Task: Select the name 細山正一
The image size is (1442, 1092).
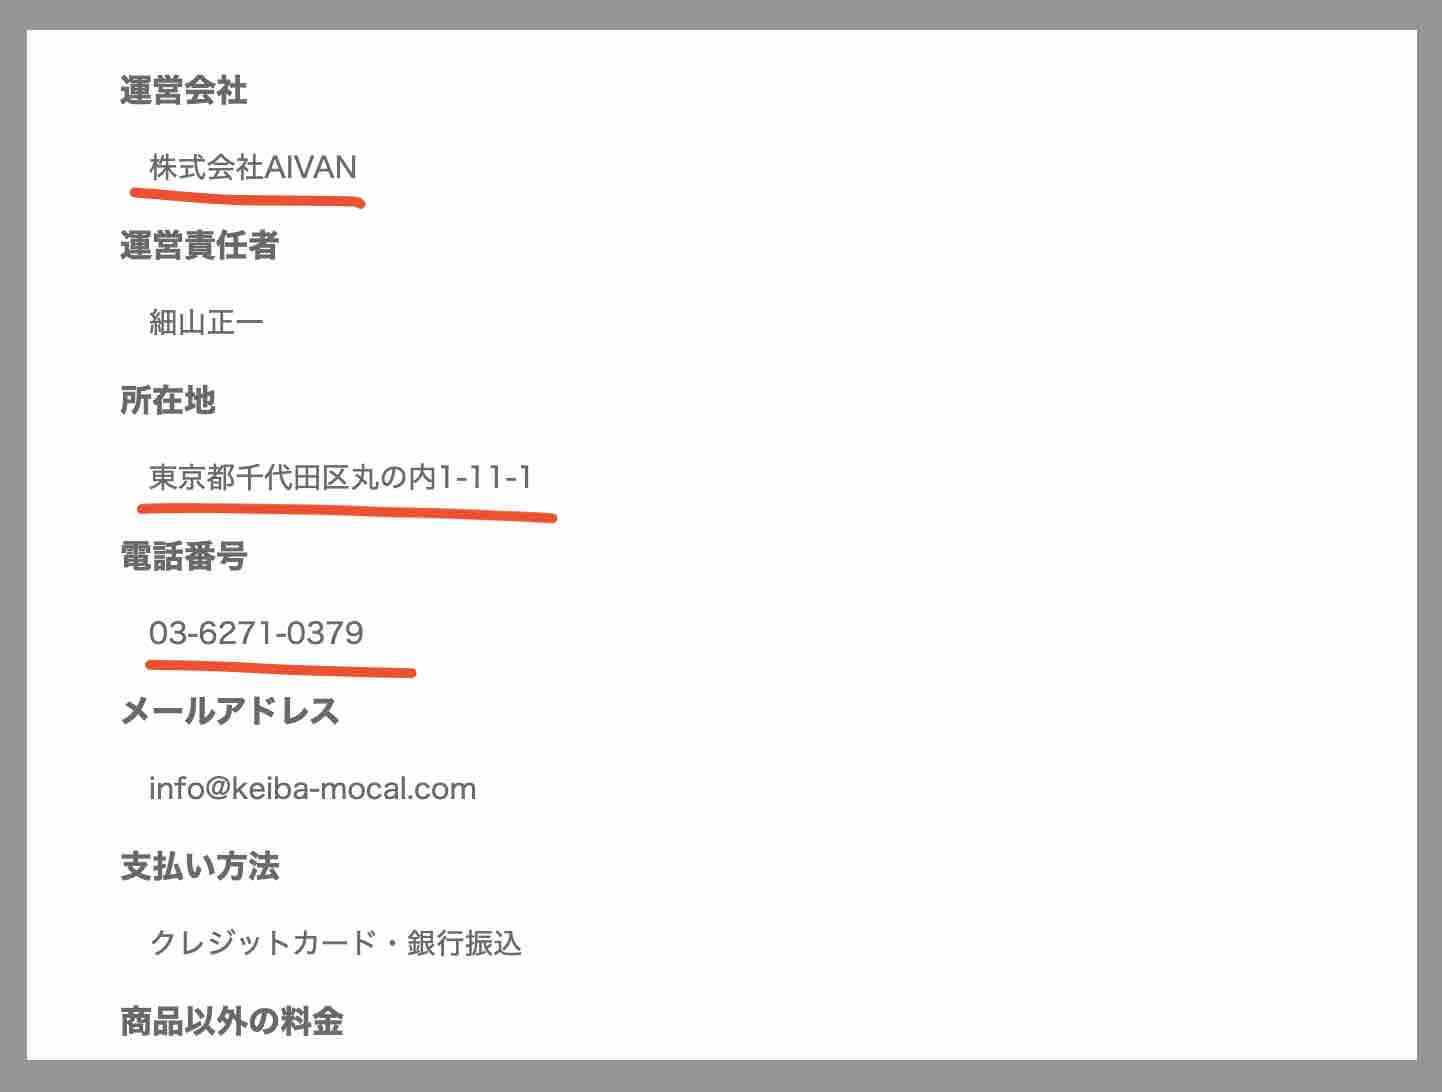Action: point(206,322)
